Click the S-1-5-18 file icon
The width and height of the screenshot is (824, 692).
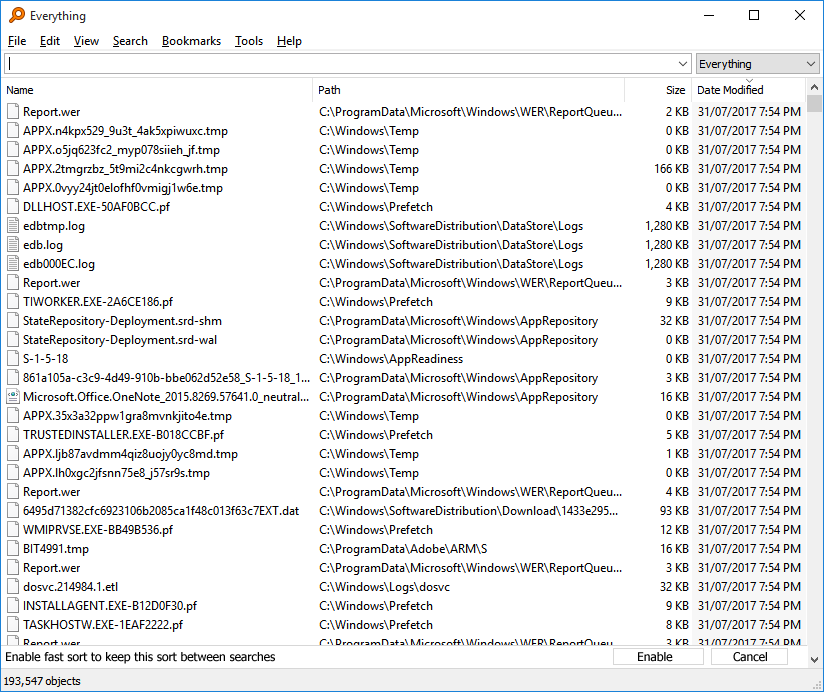13,359
